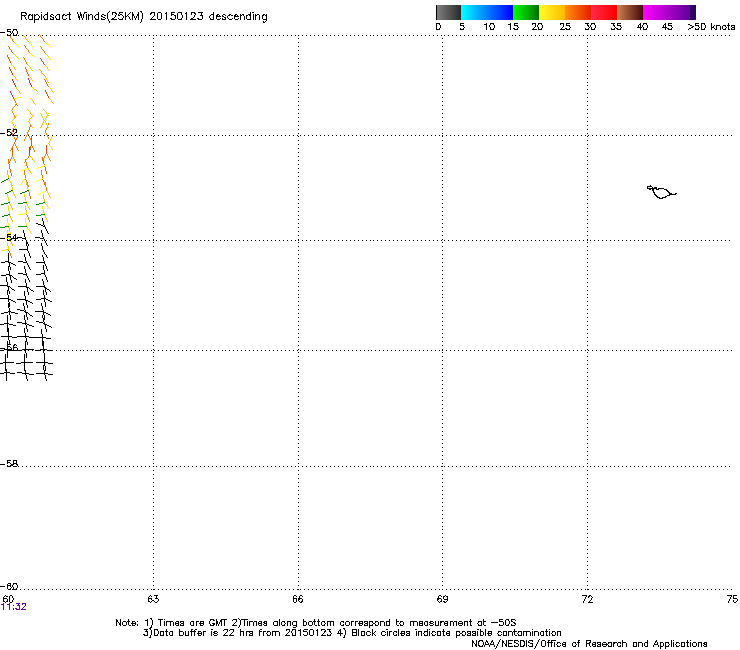Viewport: 740px width, 650px height.
Task: Click the '66' longitude axis label
Action: click(298, 599)
